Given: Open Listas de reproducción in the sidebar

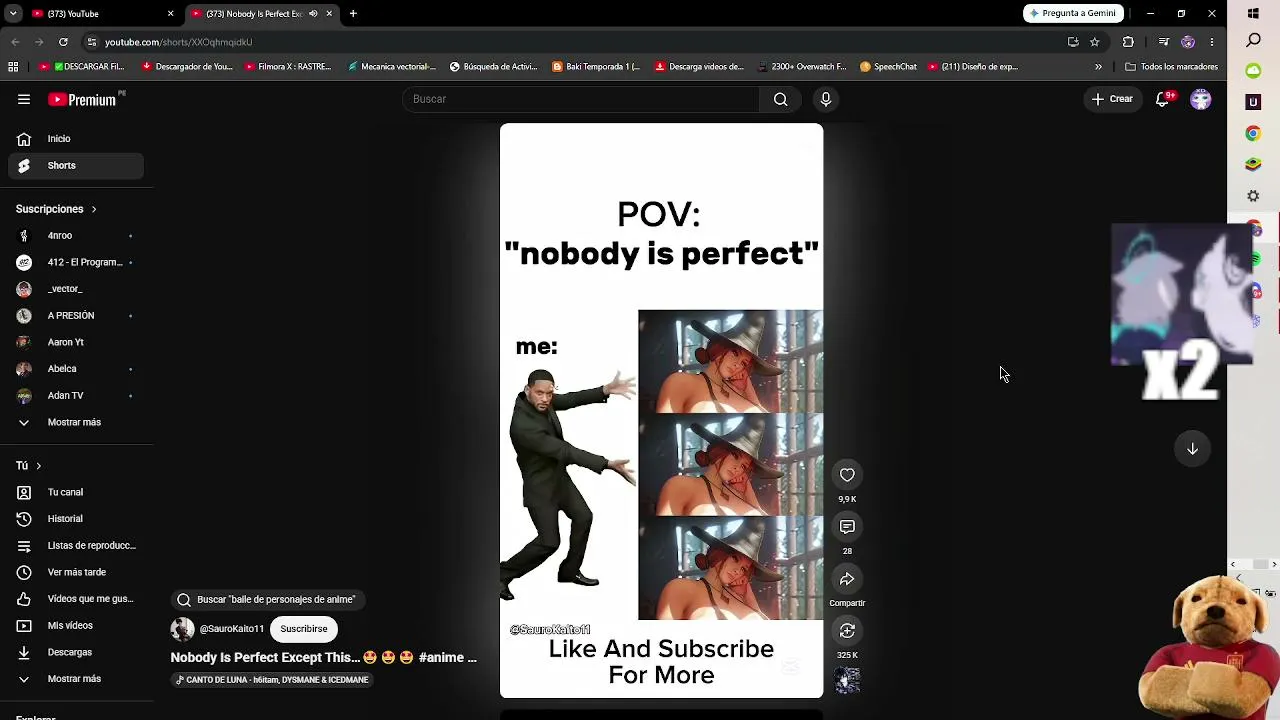Looking at the screenshot, I should (x=76, y=546).
